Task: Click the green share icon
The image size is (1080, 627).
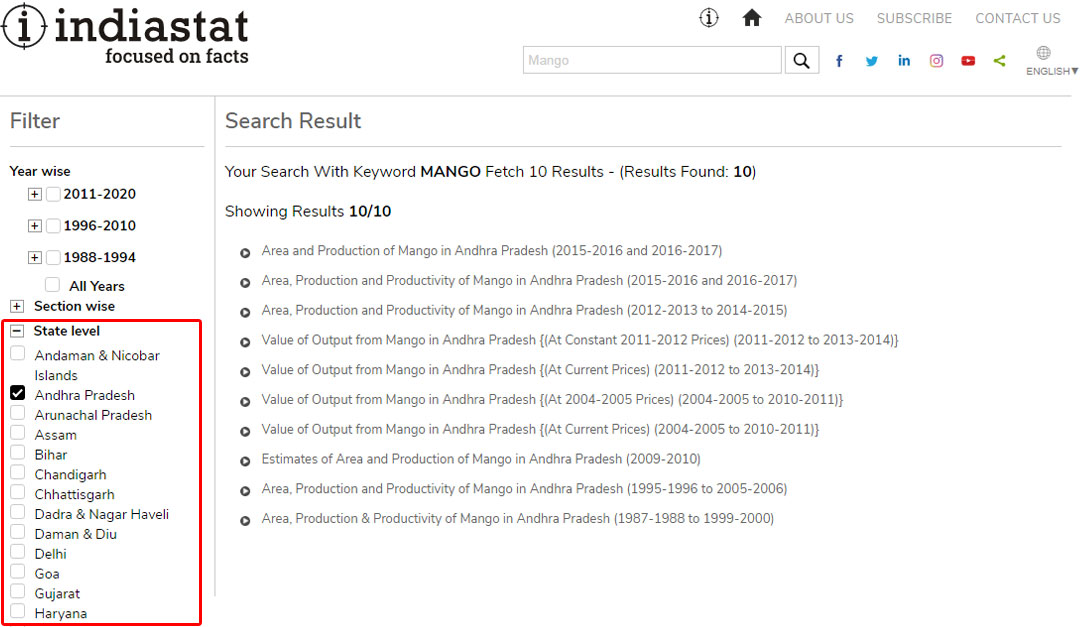Action: pos(999,61)
